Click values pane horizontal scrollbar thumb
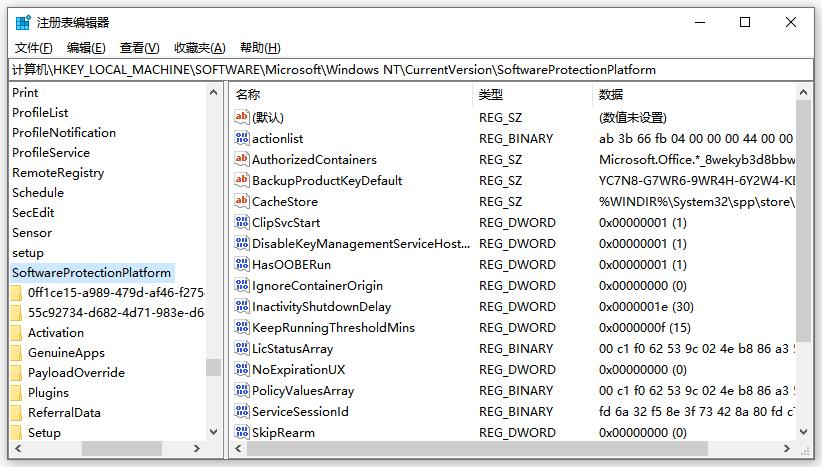The image size is (822, 467). click(477, 449)
